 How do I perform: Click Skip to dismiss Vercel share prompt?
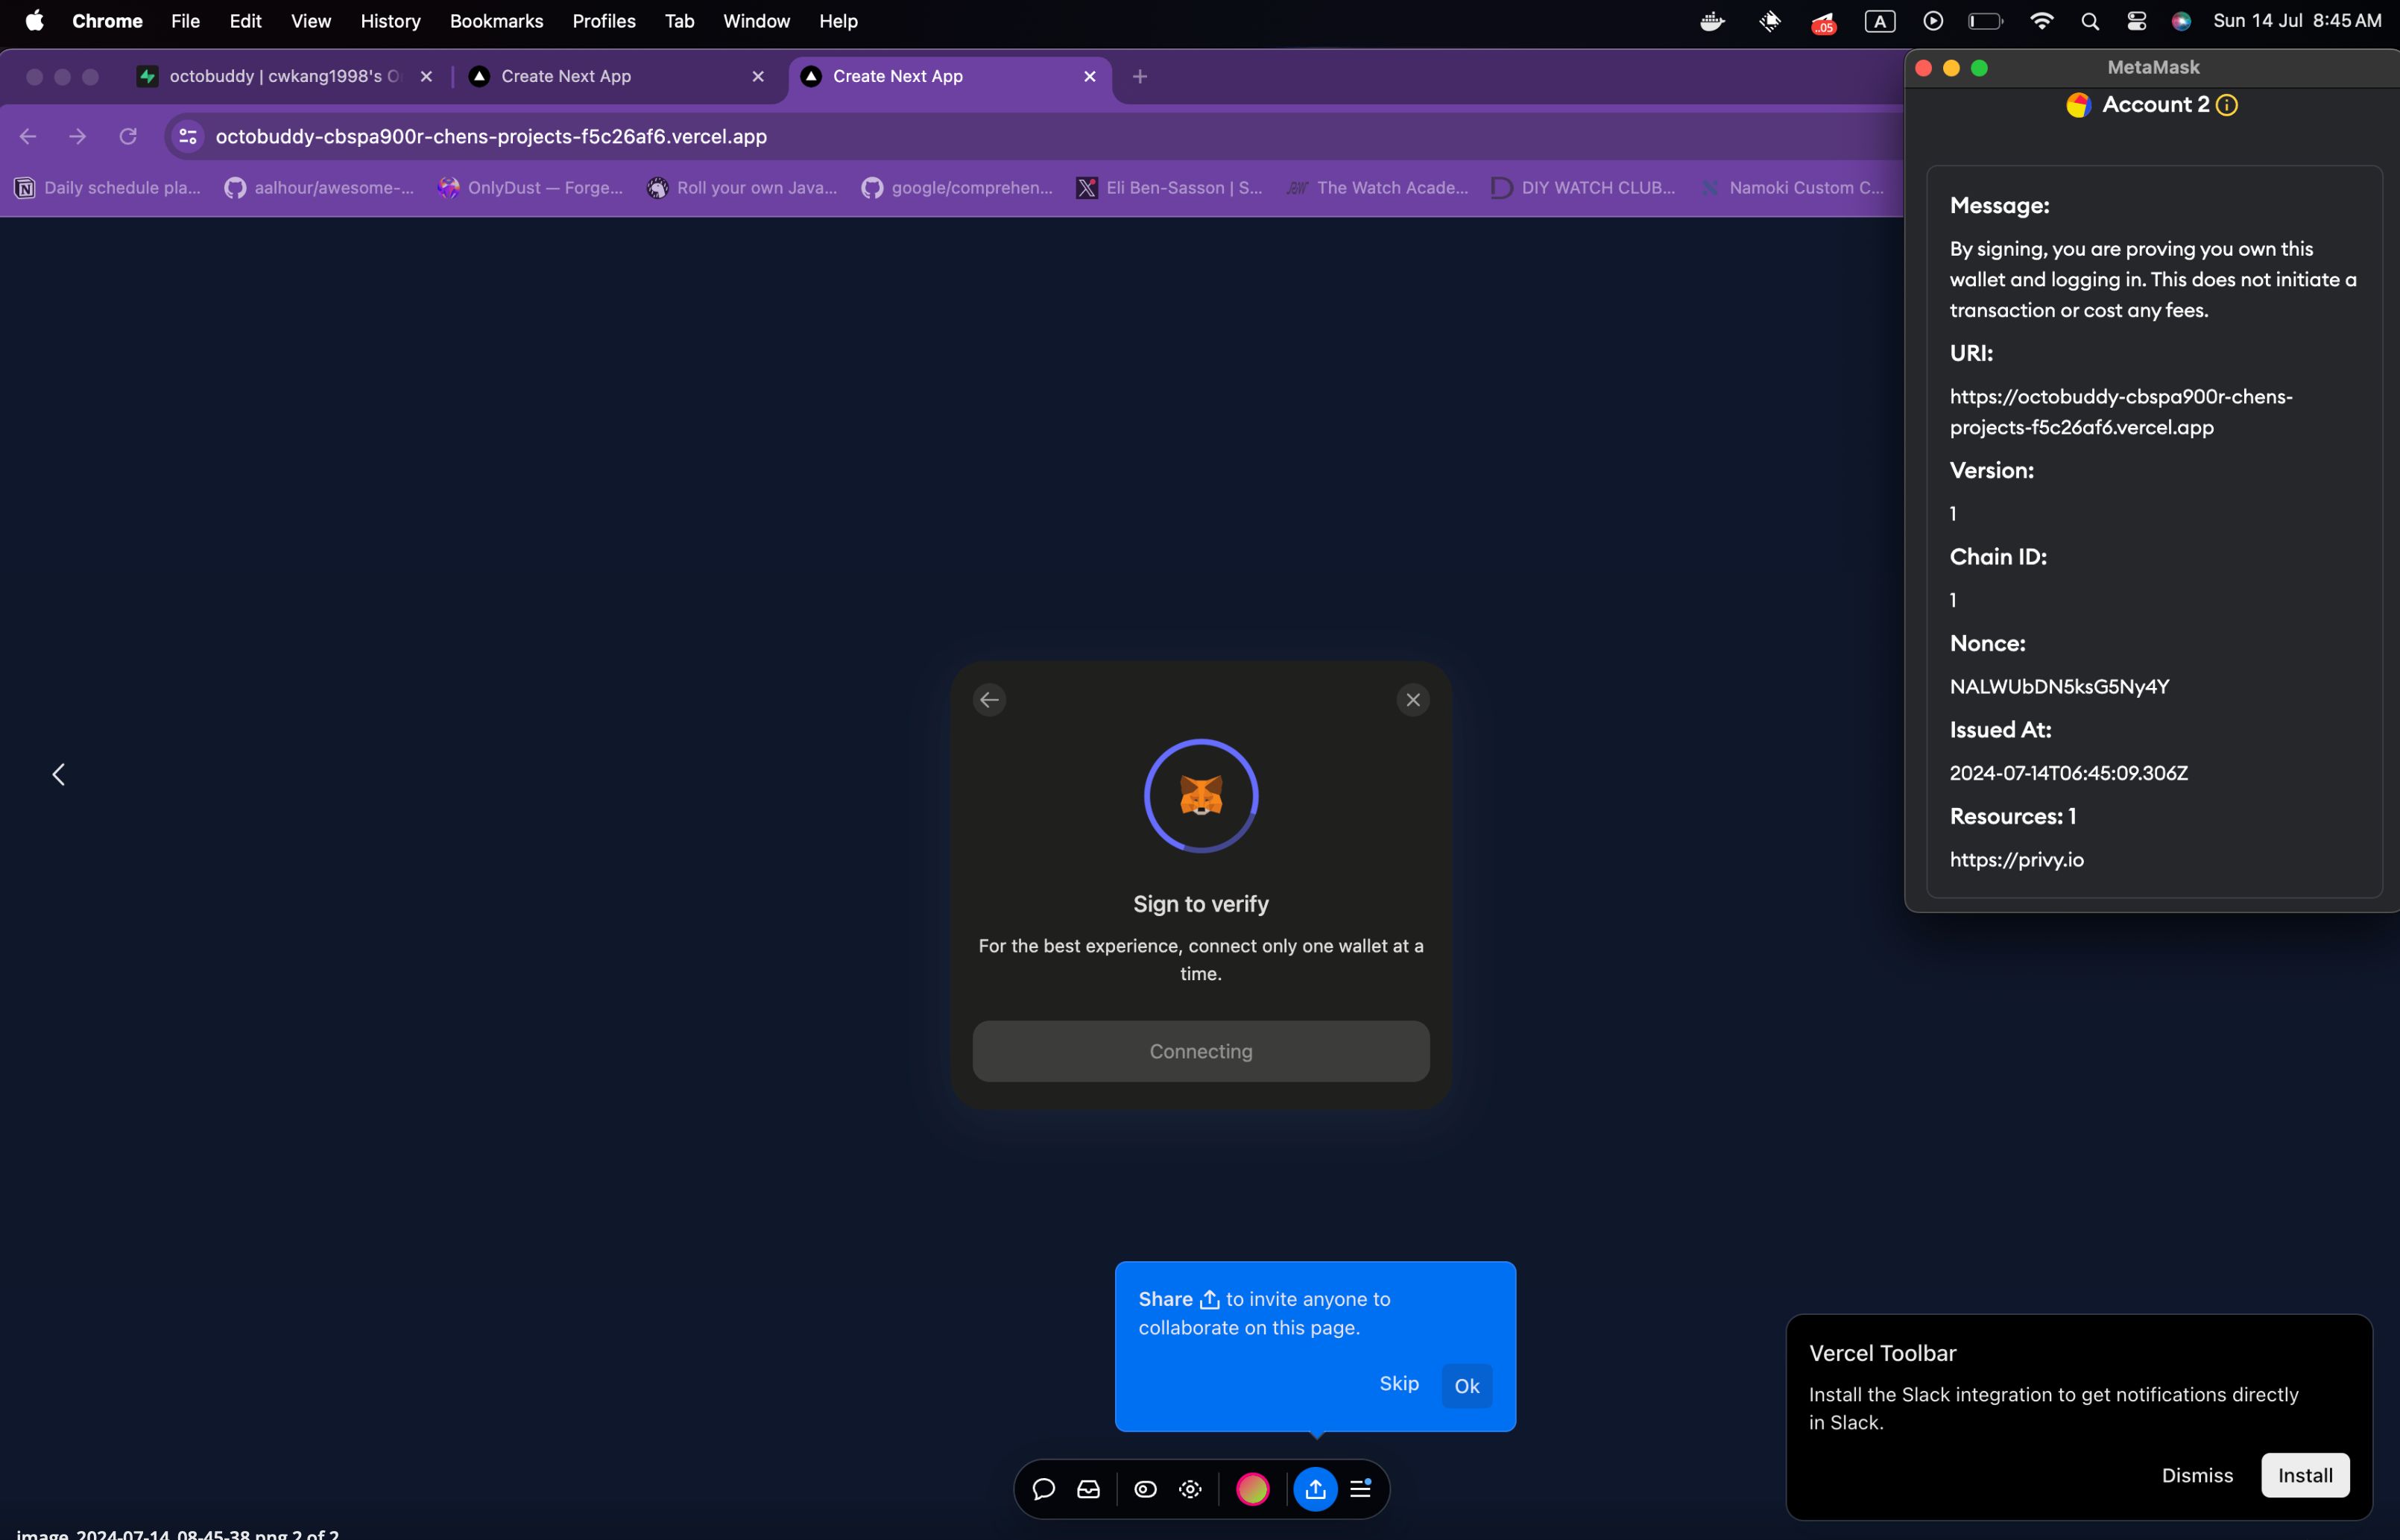click(x=1400, y=1384)
